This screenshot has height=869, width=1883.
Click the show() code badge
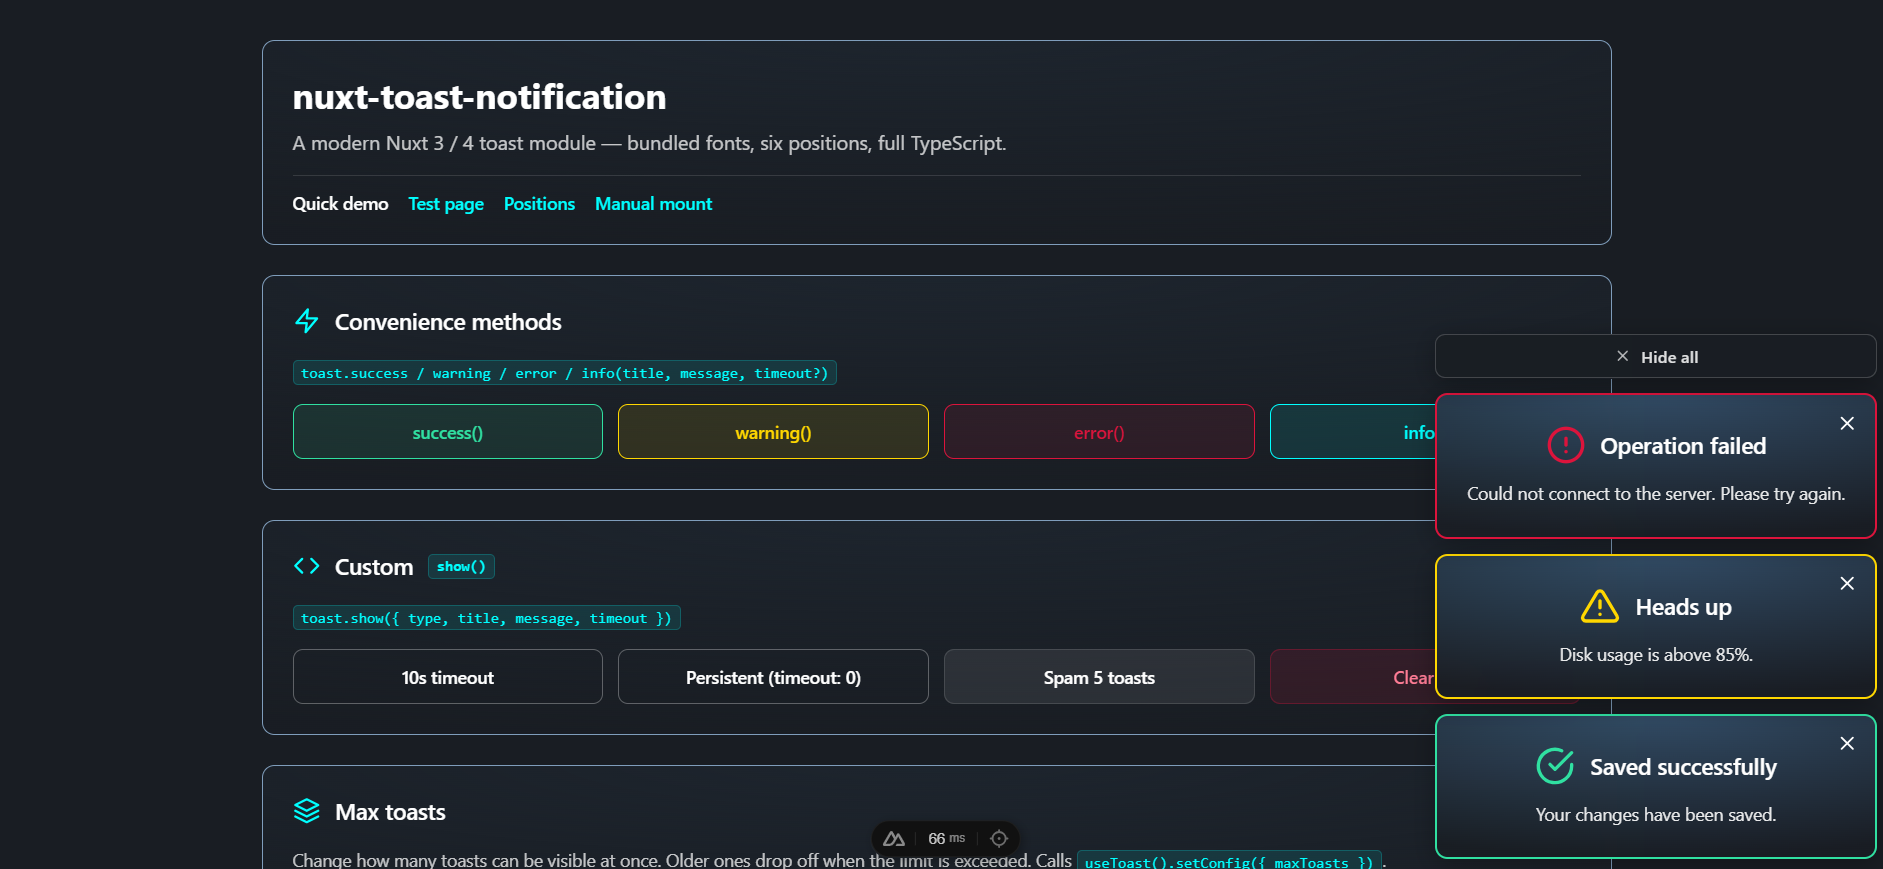click(x=461, y=566)
